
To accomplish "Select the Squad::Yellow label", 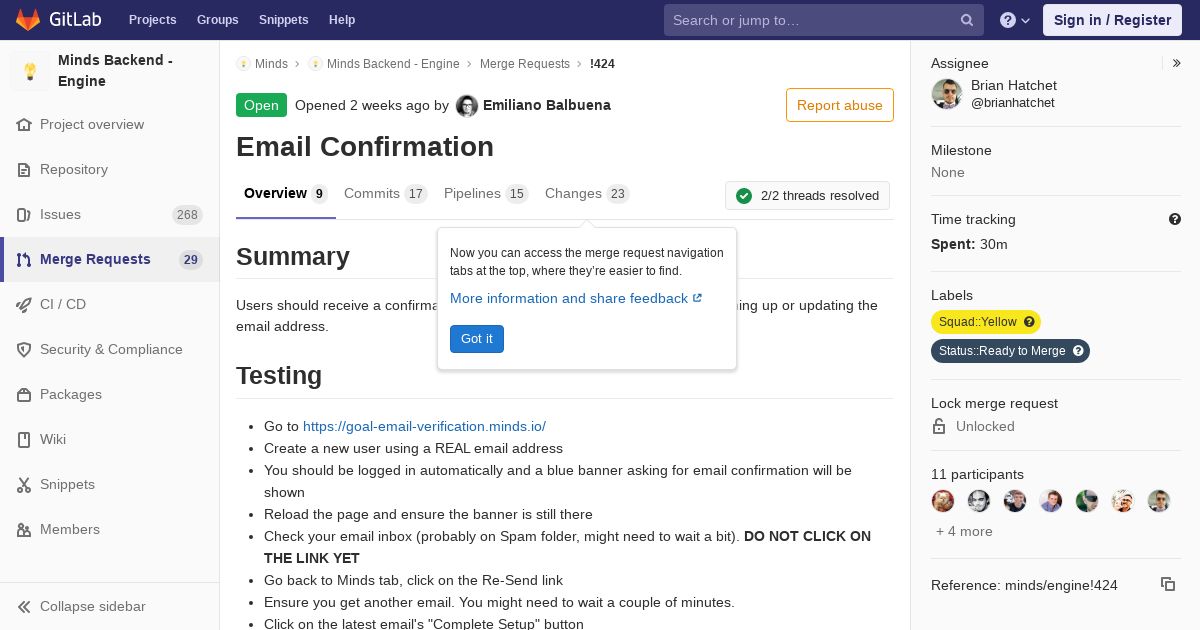I will pyautogui.click(x=986, y=322).
